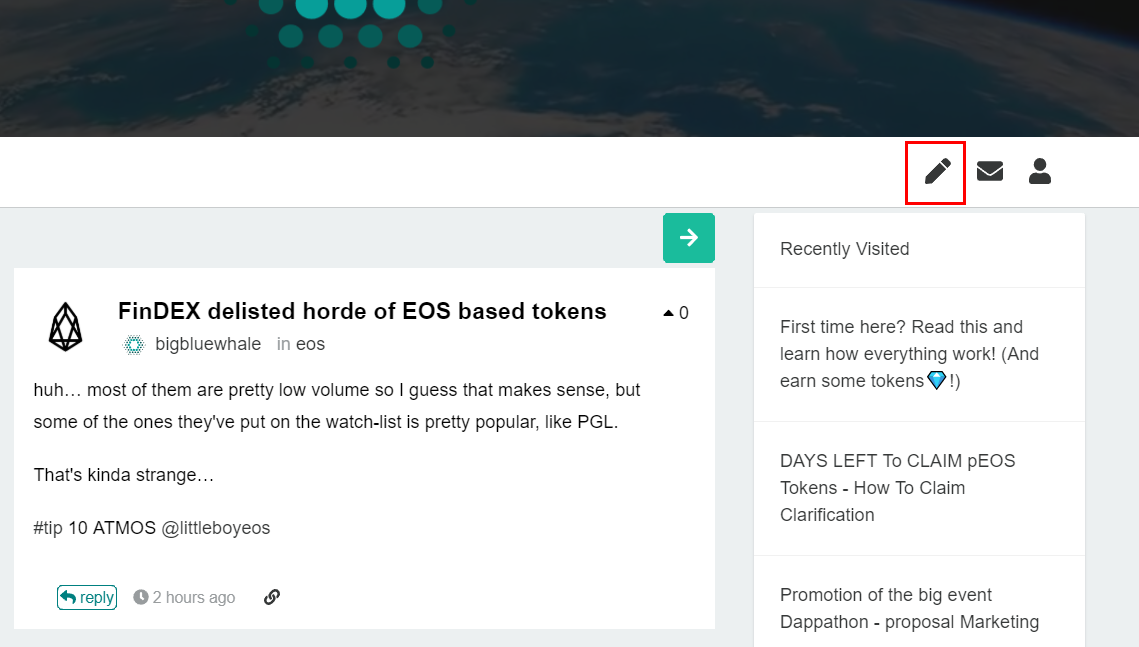Reply to the FinDEX post
1139x647 pixels.
point(87,597)
